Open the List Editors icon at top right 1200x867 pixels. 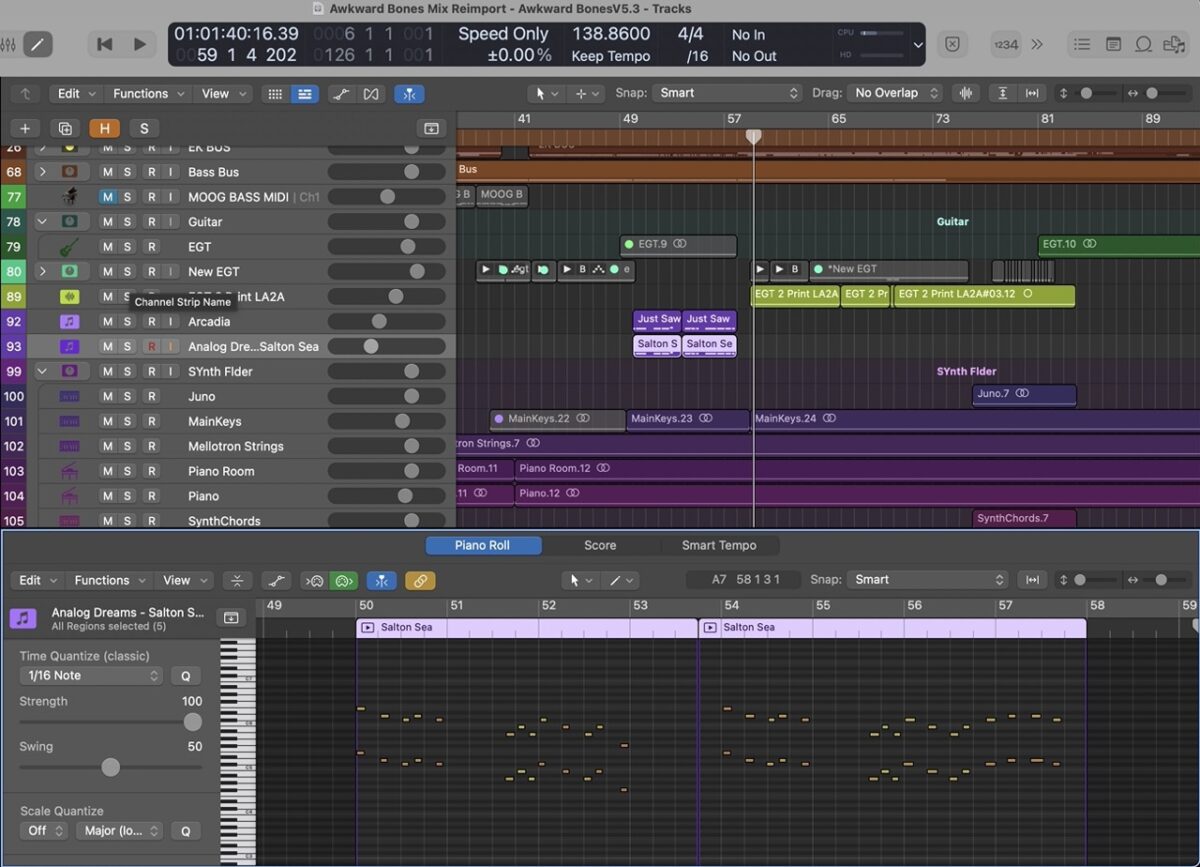[x=1081, y=44]
